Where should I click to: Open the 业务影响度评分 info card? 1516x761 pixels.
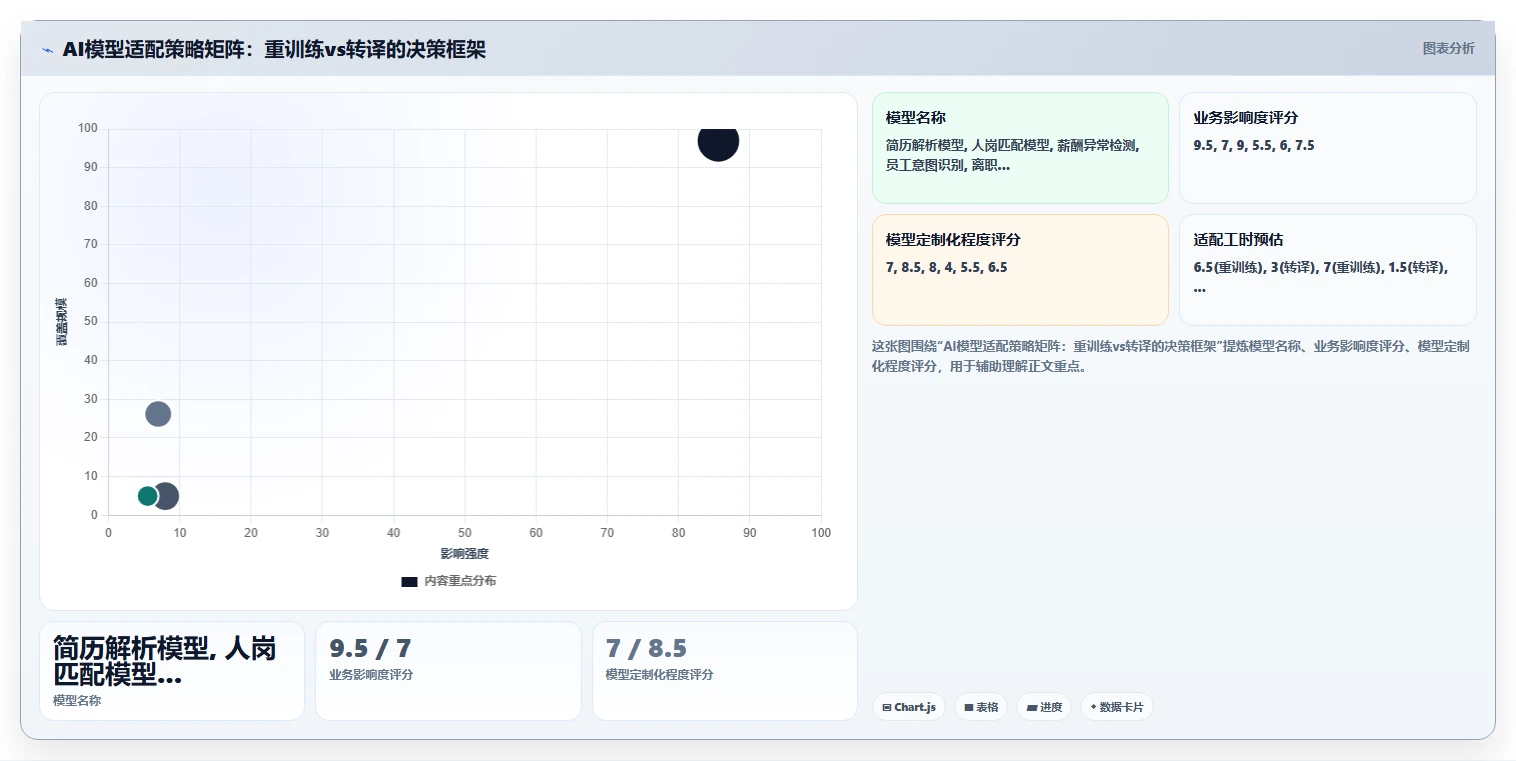[x=1327, y=148]
